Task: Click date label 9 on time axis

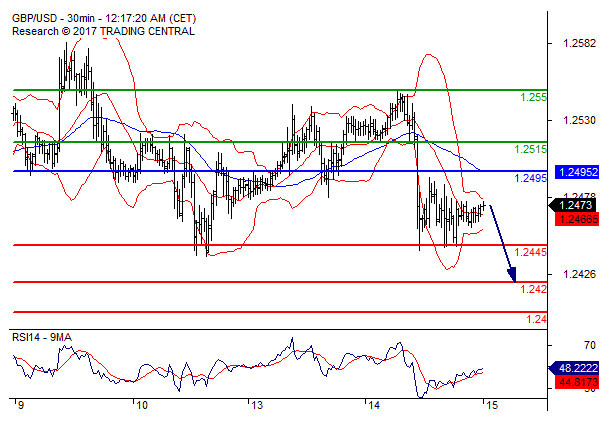Action: (20, 405)
